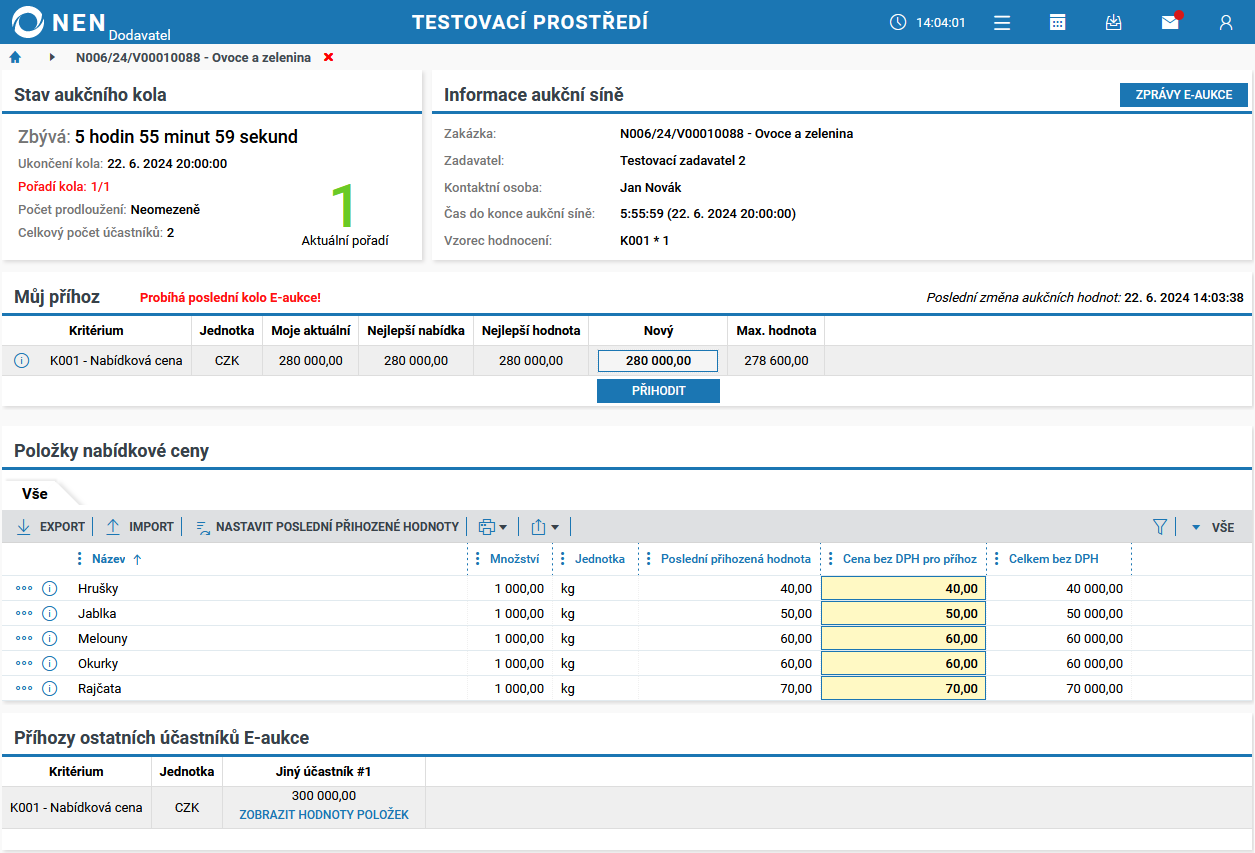Click the 14:04:01 clock time
This screenshot has width=1255, height=853.
[941, 22]
